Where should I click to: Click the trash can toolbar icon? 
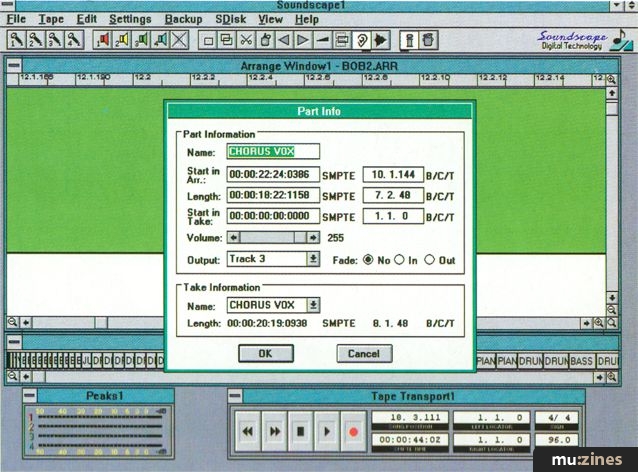[428, 41]
